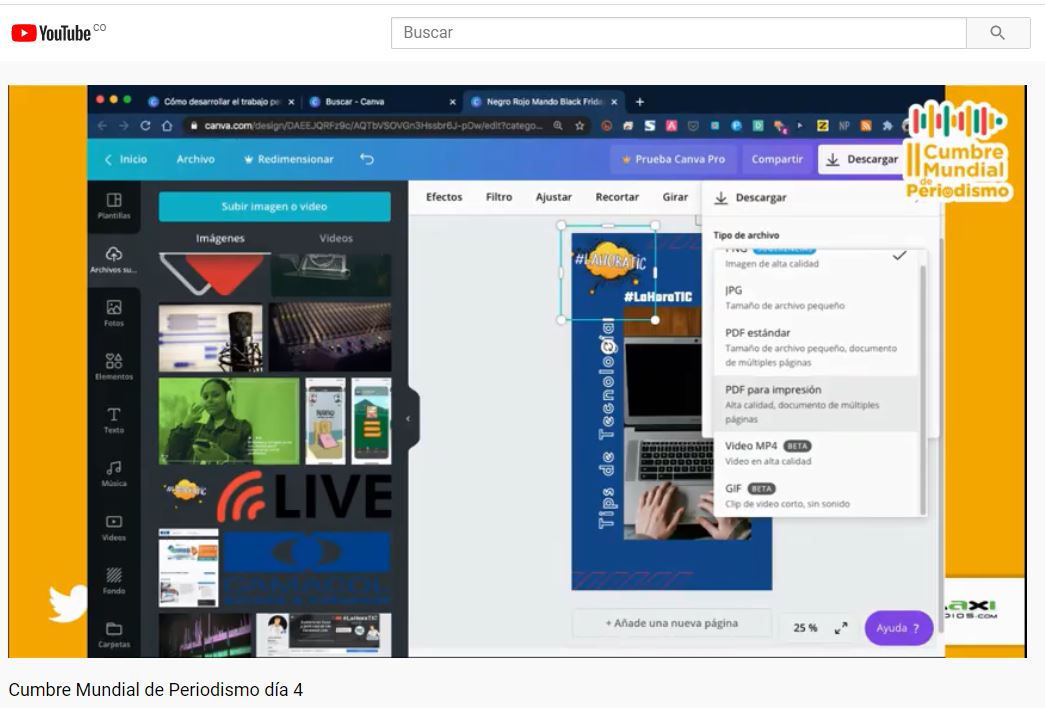Select the Texto tool in sidebar
Image resolution: width=1045 pixels, height=708 pixels.
click(114, 420)
